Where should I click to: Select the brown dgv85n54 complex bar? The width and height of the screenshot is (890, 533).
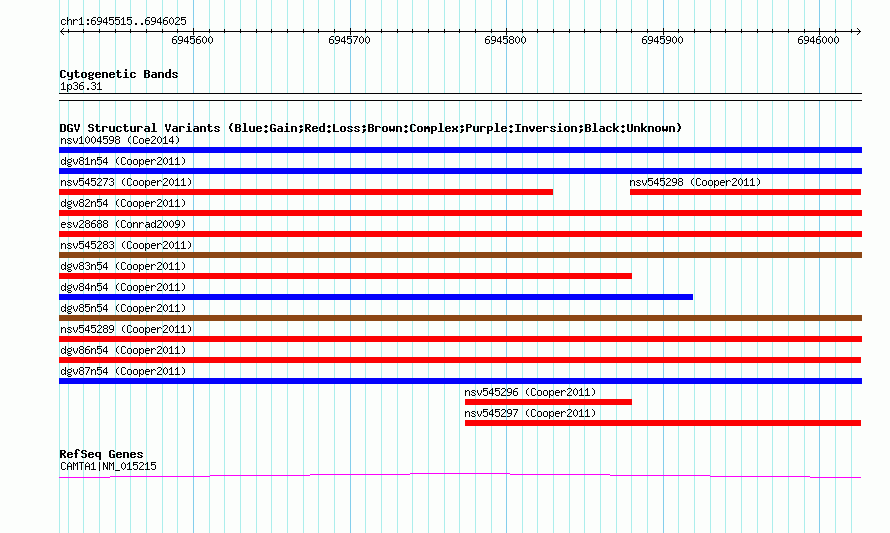coord(460,318)
